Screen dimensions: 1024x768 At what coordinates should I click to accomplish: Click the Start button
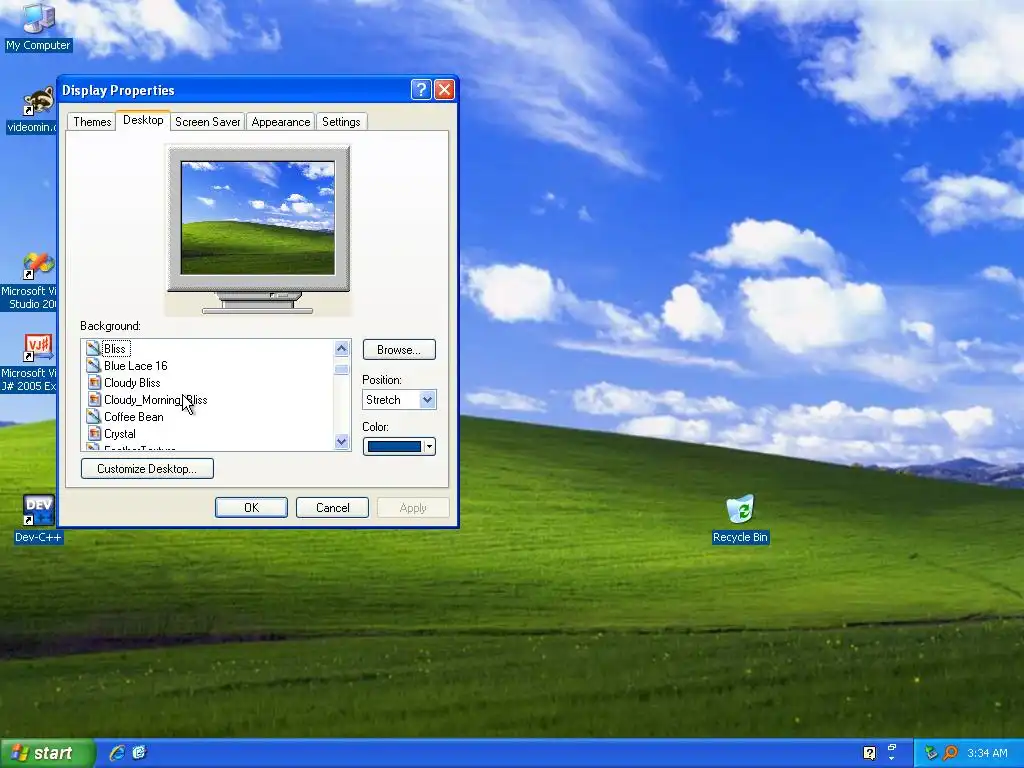(47, 753)
